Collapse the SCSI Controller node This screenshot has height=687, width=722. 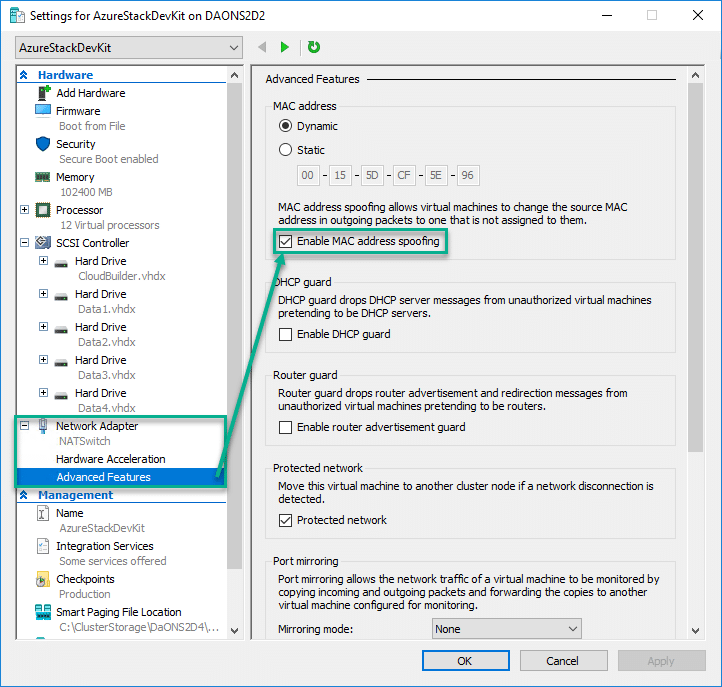[24, 242]
